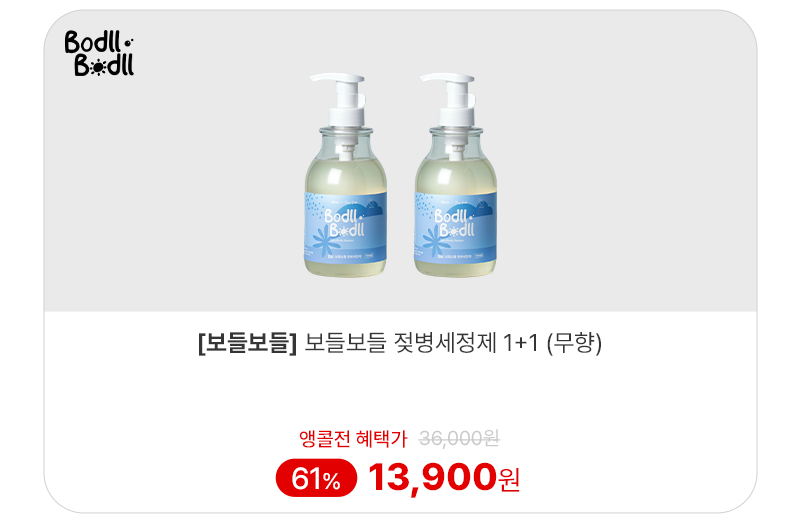Screen dimensions: 800x524
Task: Click the 원 character after 13,900
Action: click(x=509, y=480)
